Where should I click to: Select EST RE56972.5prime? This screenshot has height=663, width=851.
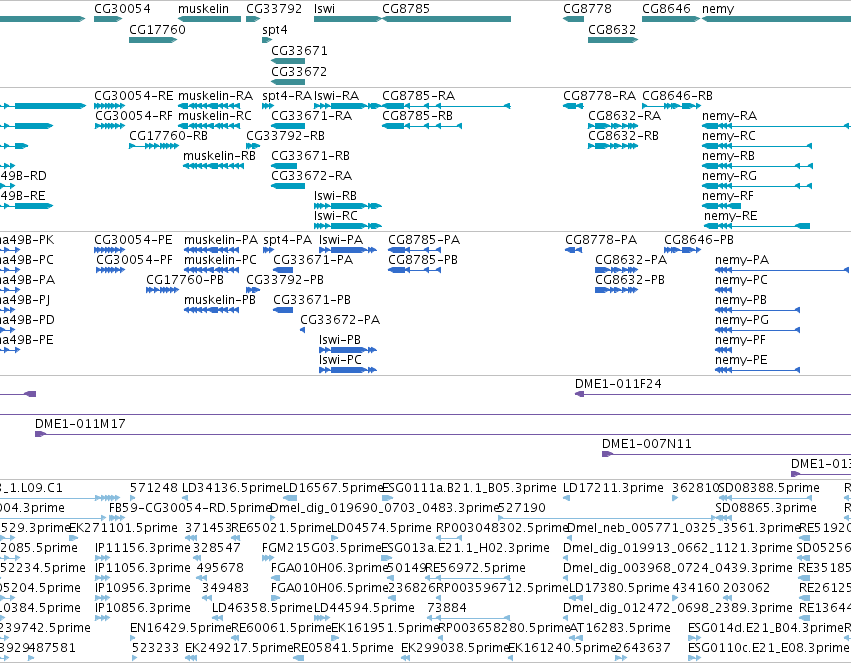click(x=475, y=568)
